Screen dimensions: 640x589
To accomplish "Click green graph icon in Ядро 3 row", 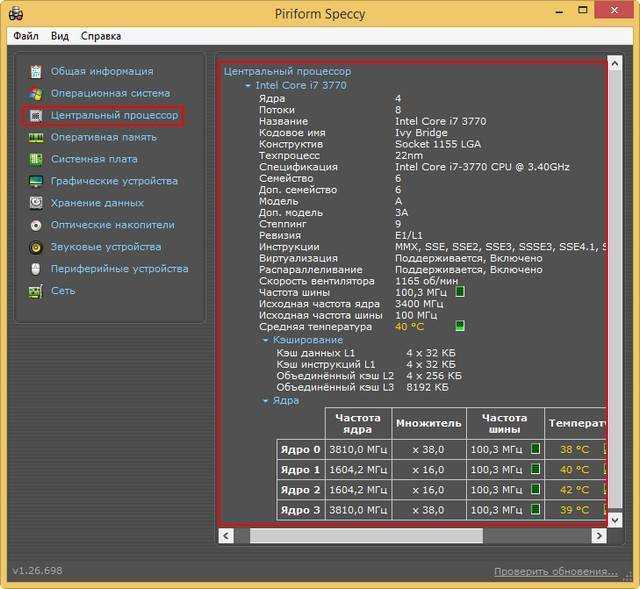I will coord(535,509).
